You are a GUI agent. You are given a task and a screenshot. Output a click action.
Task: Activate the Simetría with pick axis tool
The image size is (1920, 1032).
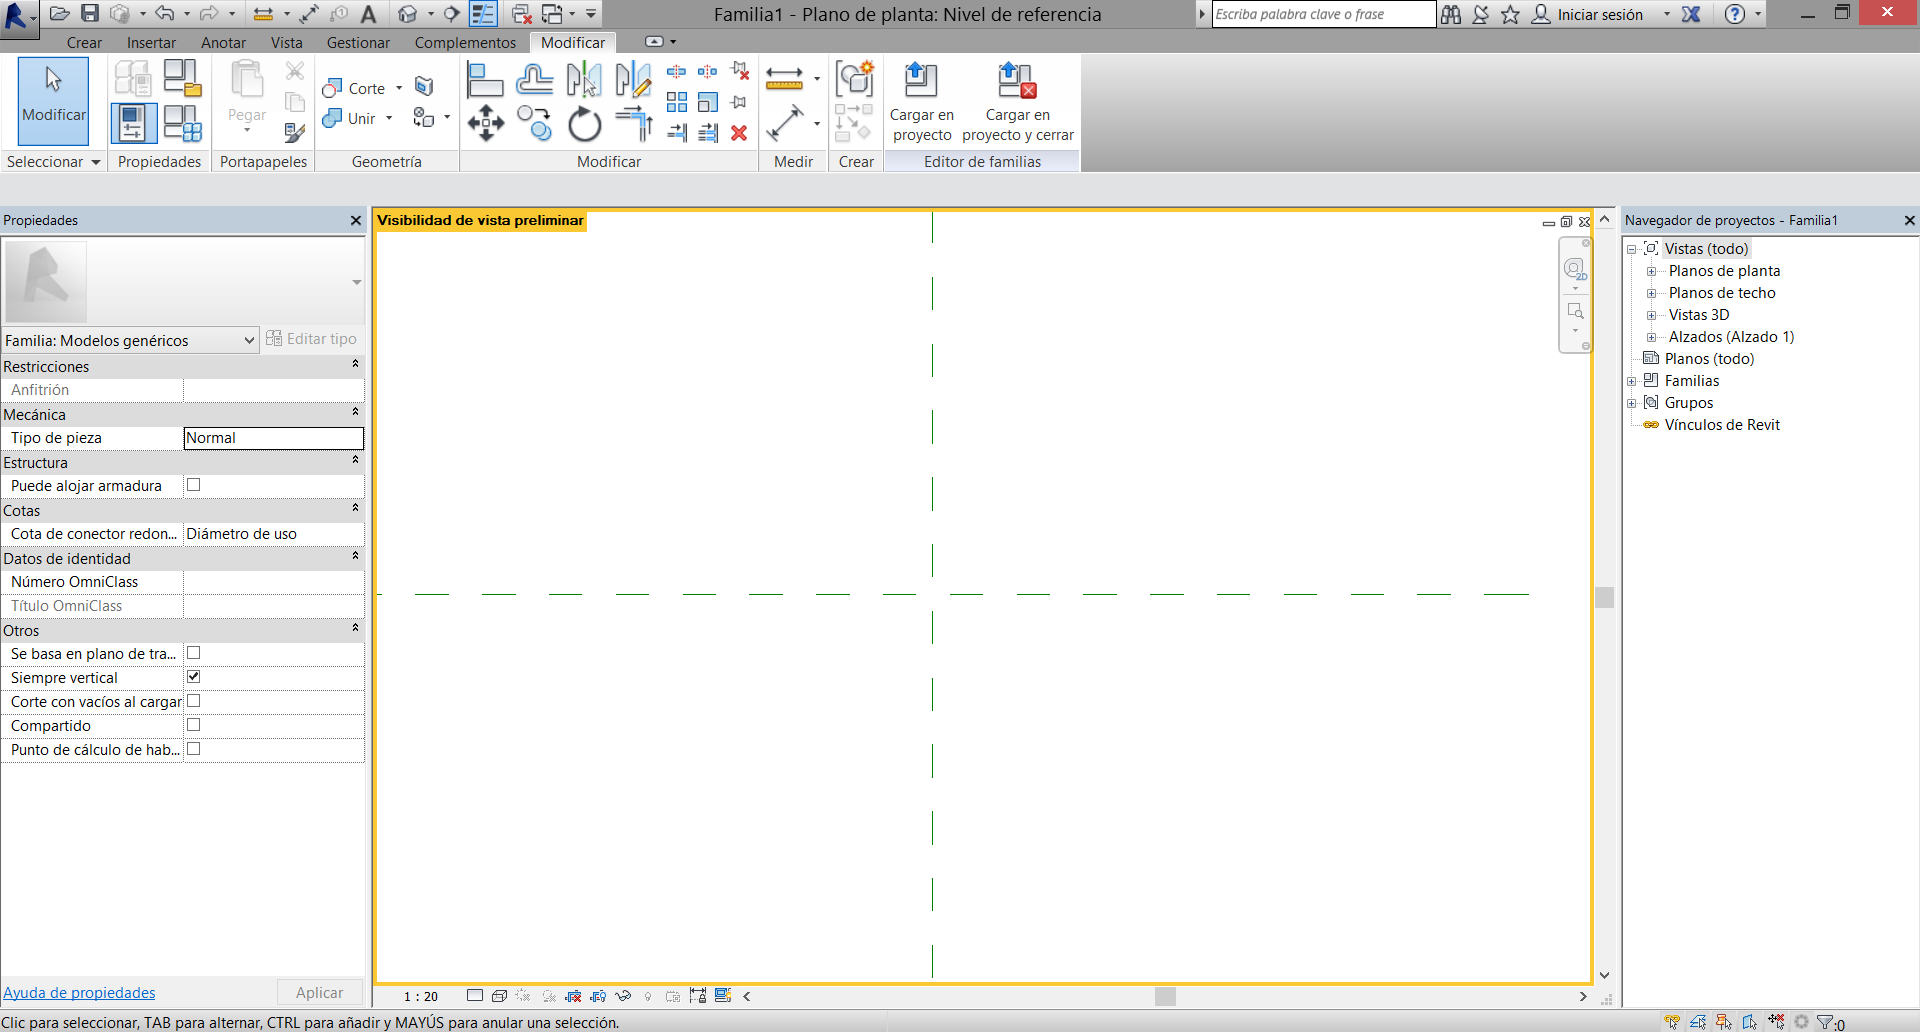click(584, 78)
